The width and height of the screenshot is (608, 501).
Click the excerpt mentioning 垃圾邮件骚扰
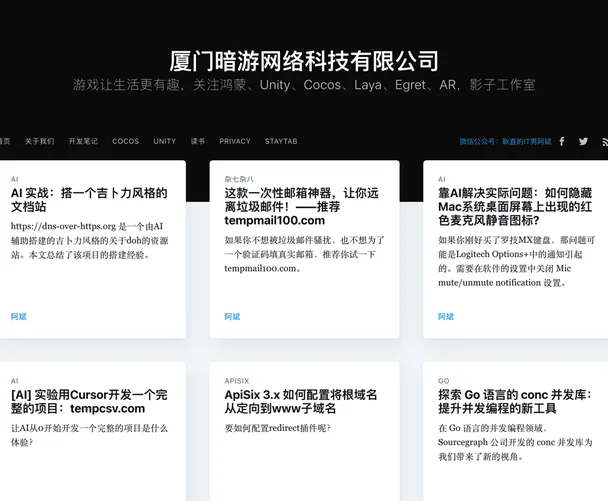tap(304, 254)
